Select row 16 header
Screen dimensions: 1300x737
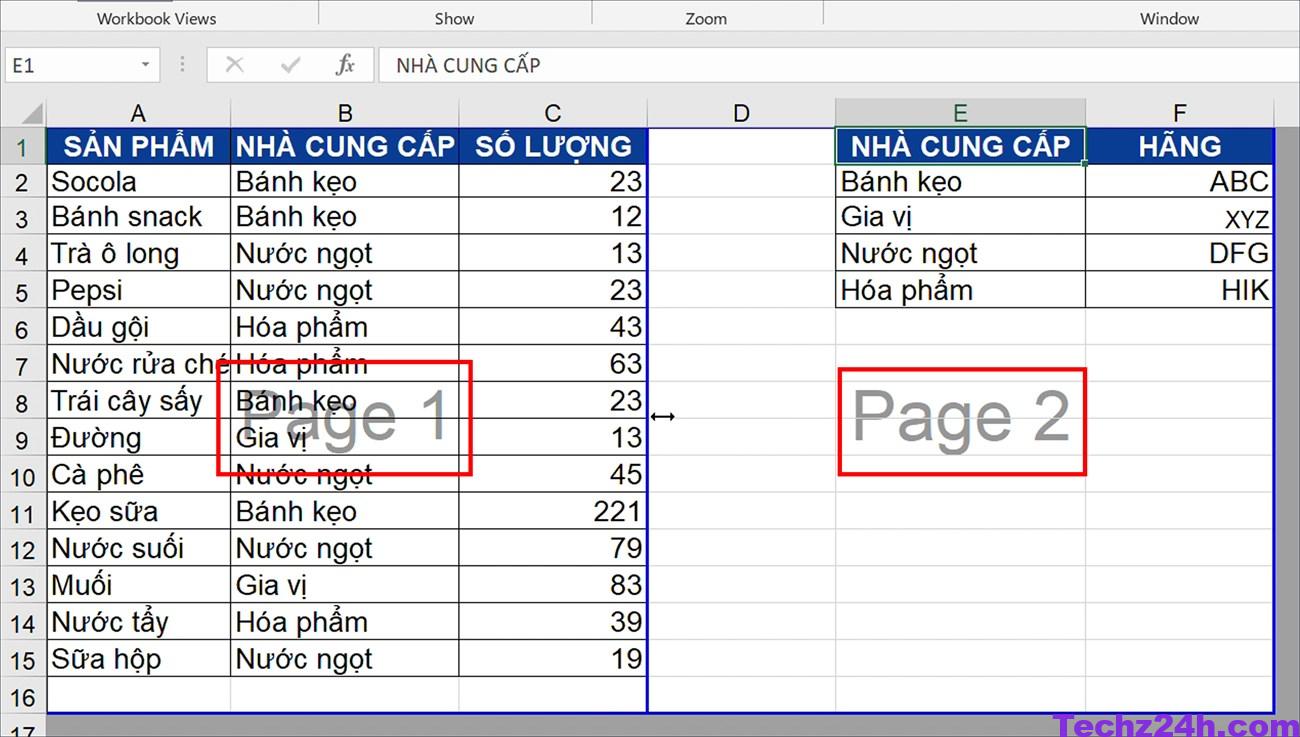click(23, 696)
